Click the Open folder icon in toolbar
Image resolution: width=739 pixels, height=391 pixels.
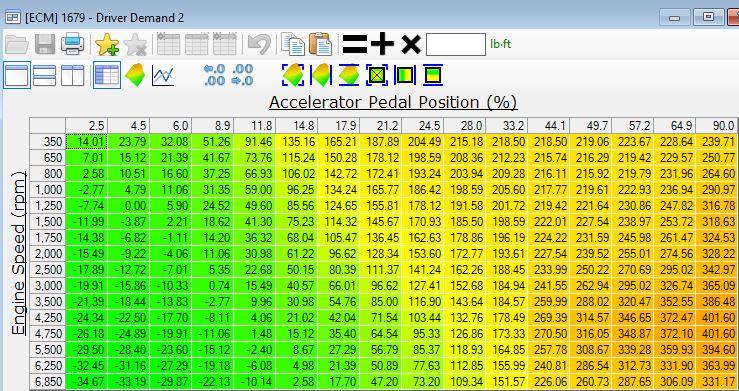pos(17,44)
